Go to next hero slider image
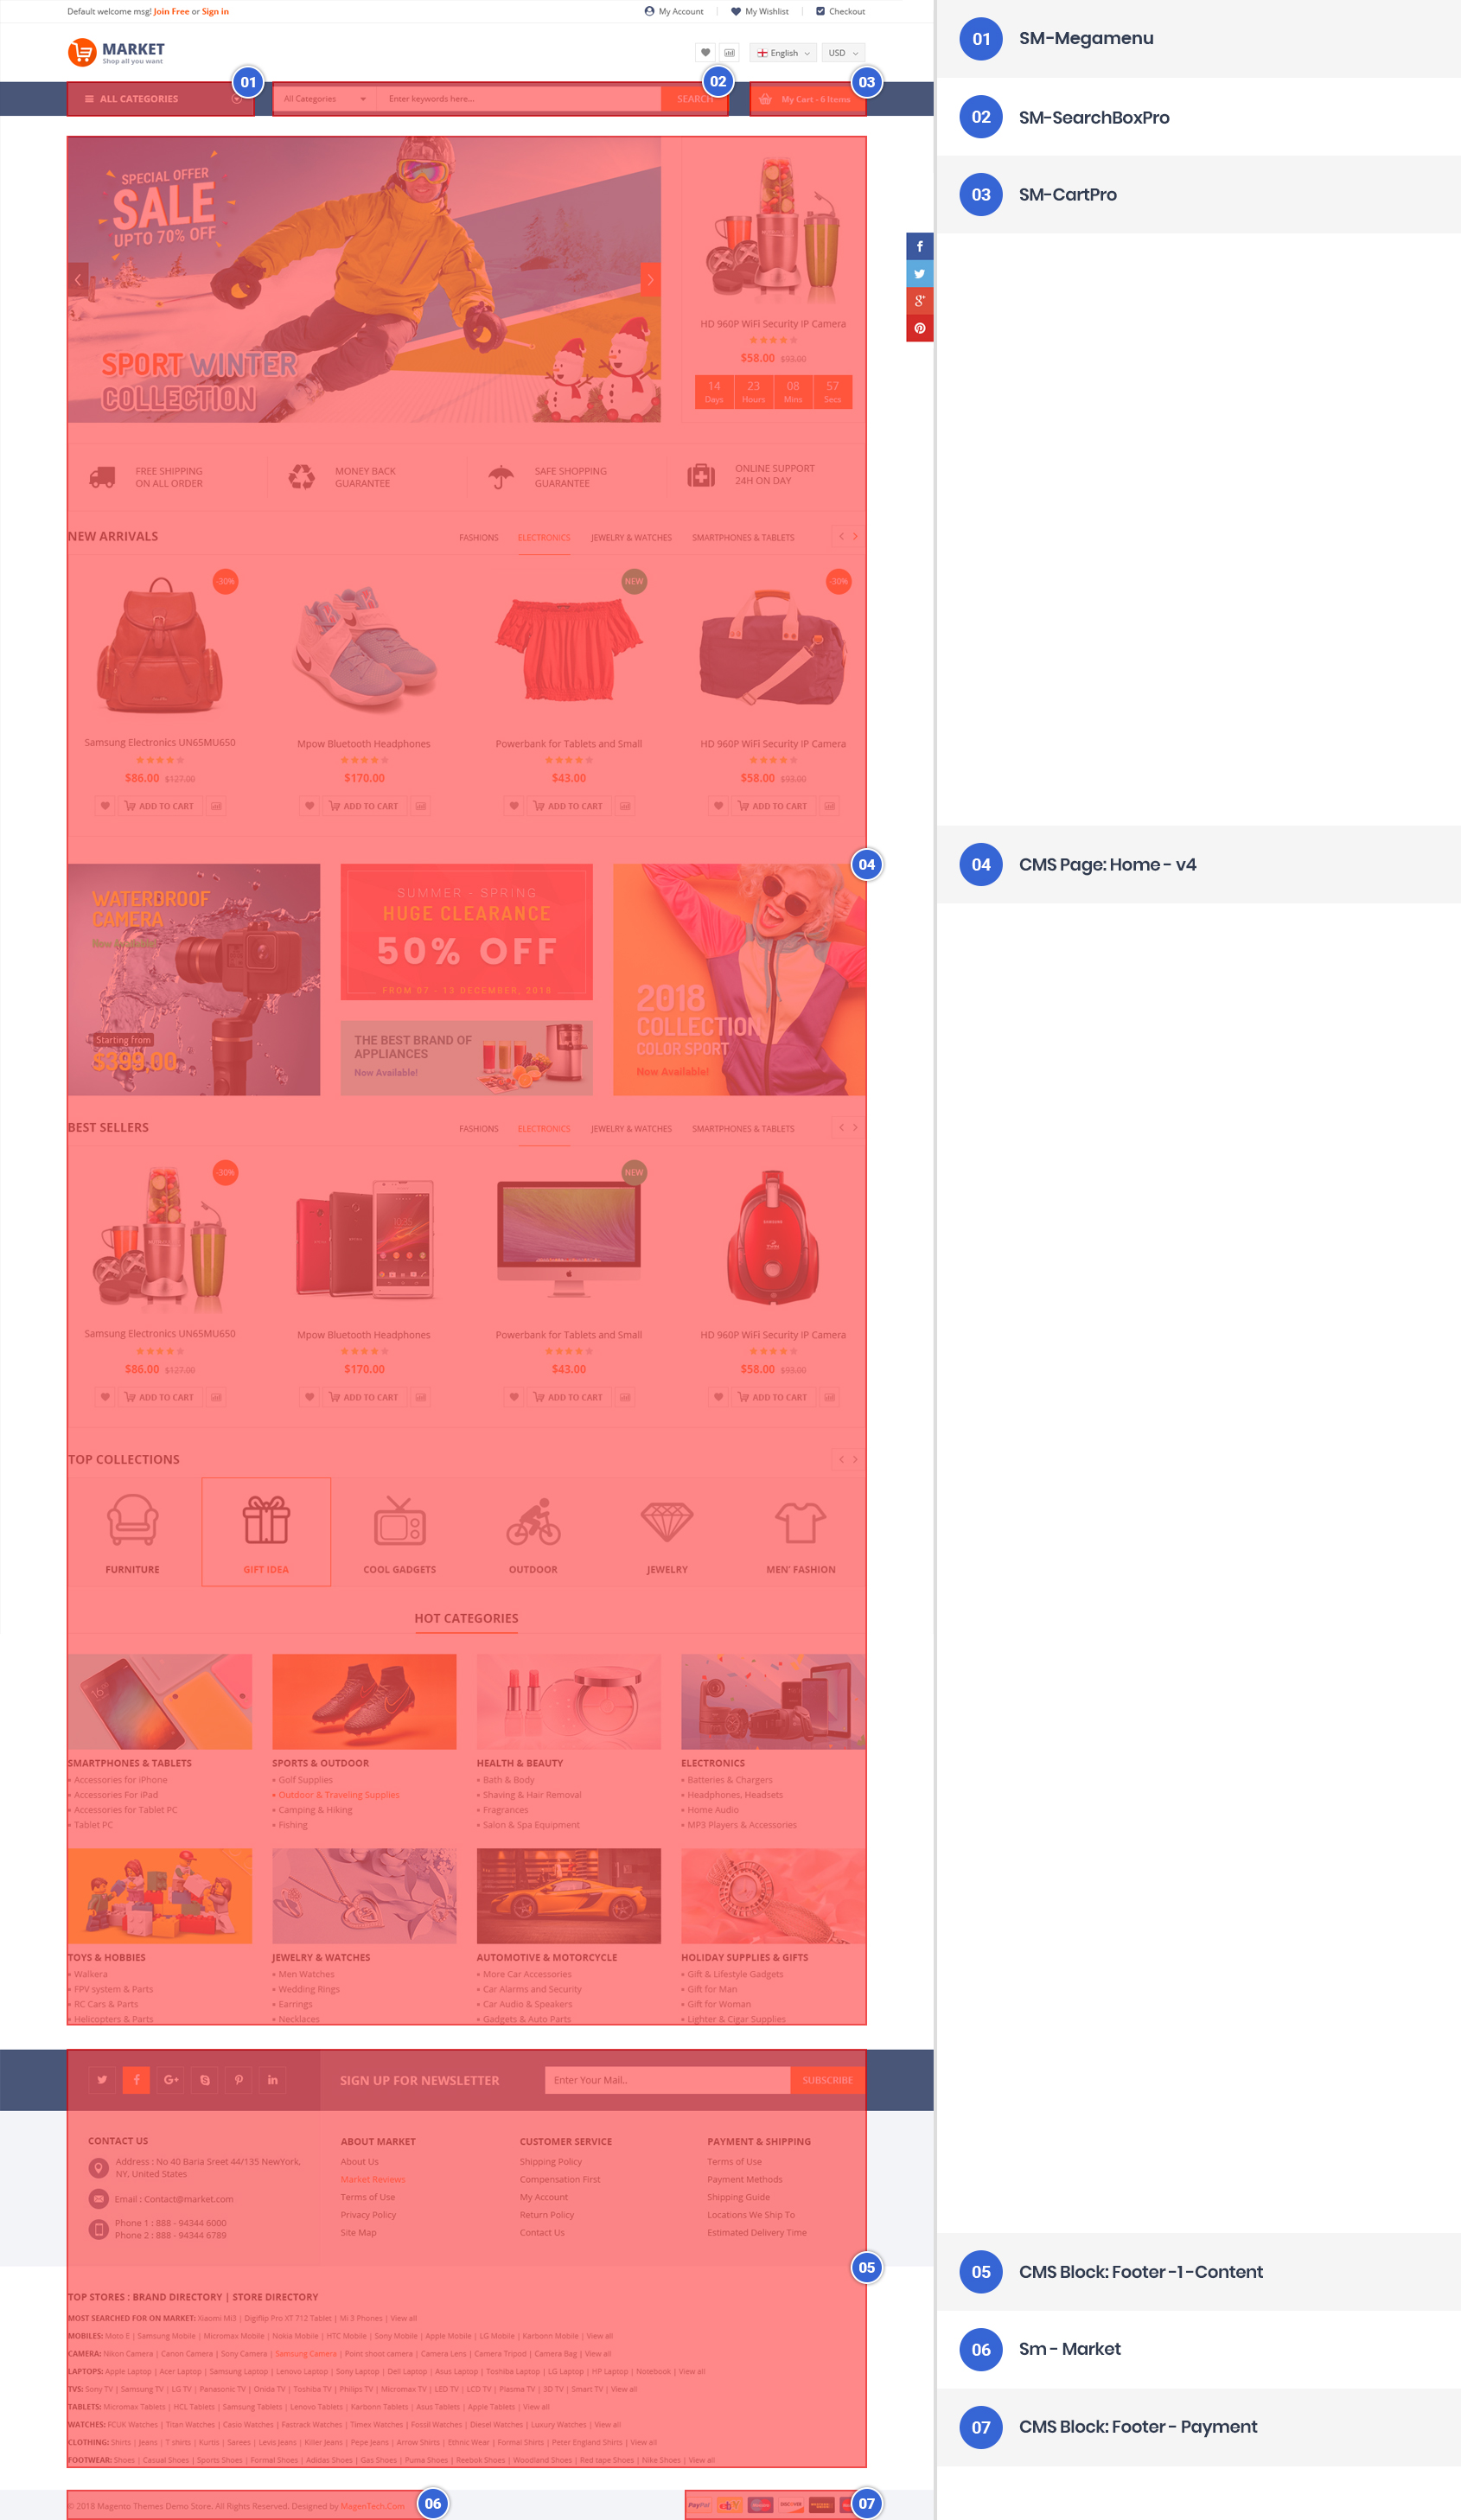Image resolution: width=1461 pixels, height=2520 pixels. click(650, 280)
